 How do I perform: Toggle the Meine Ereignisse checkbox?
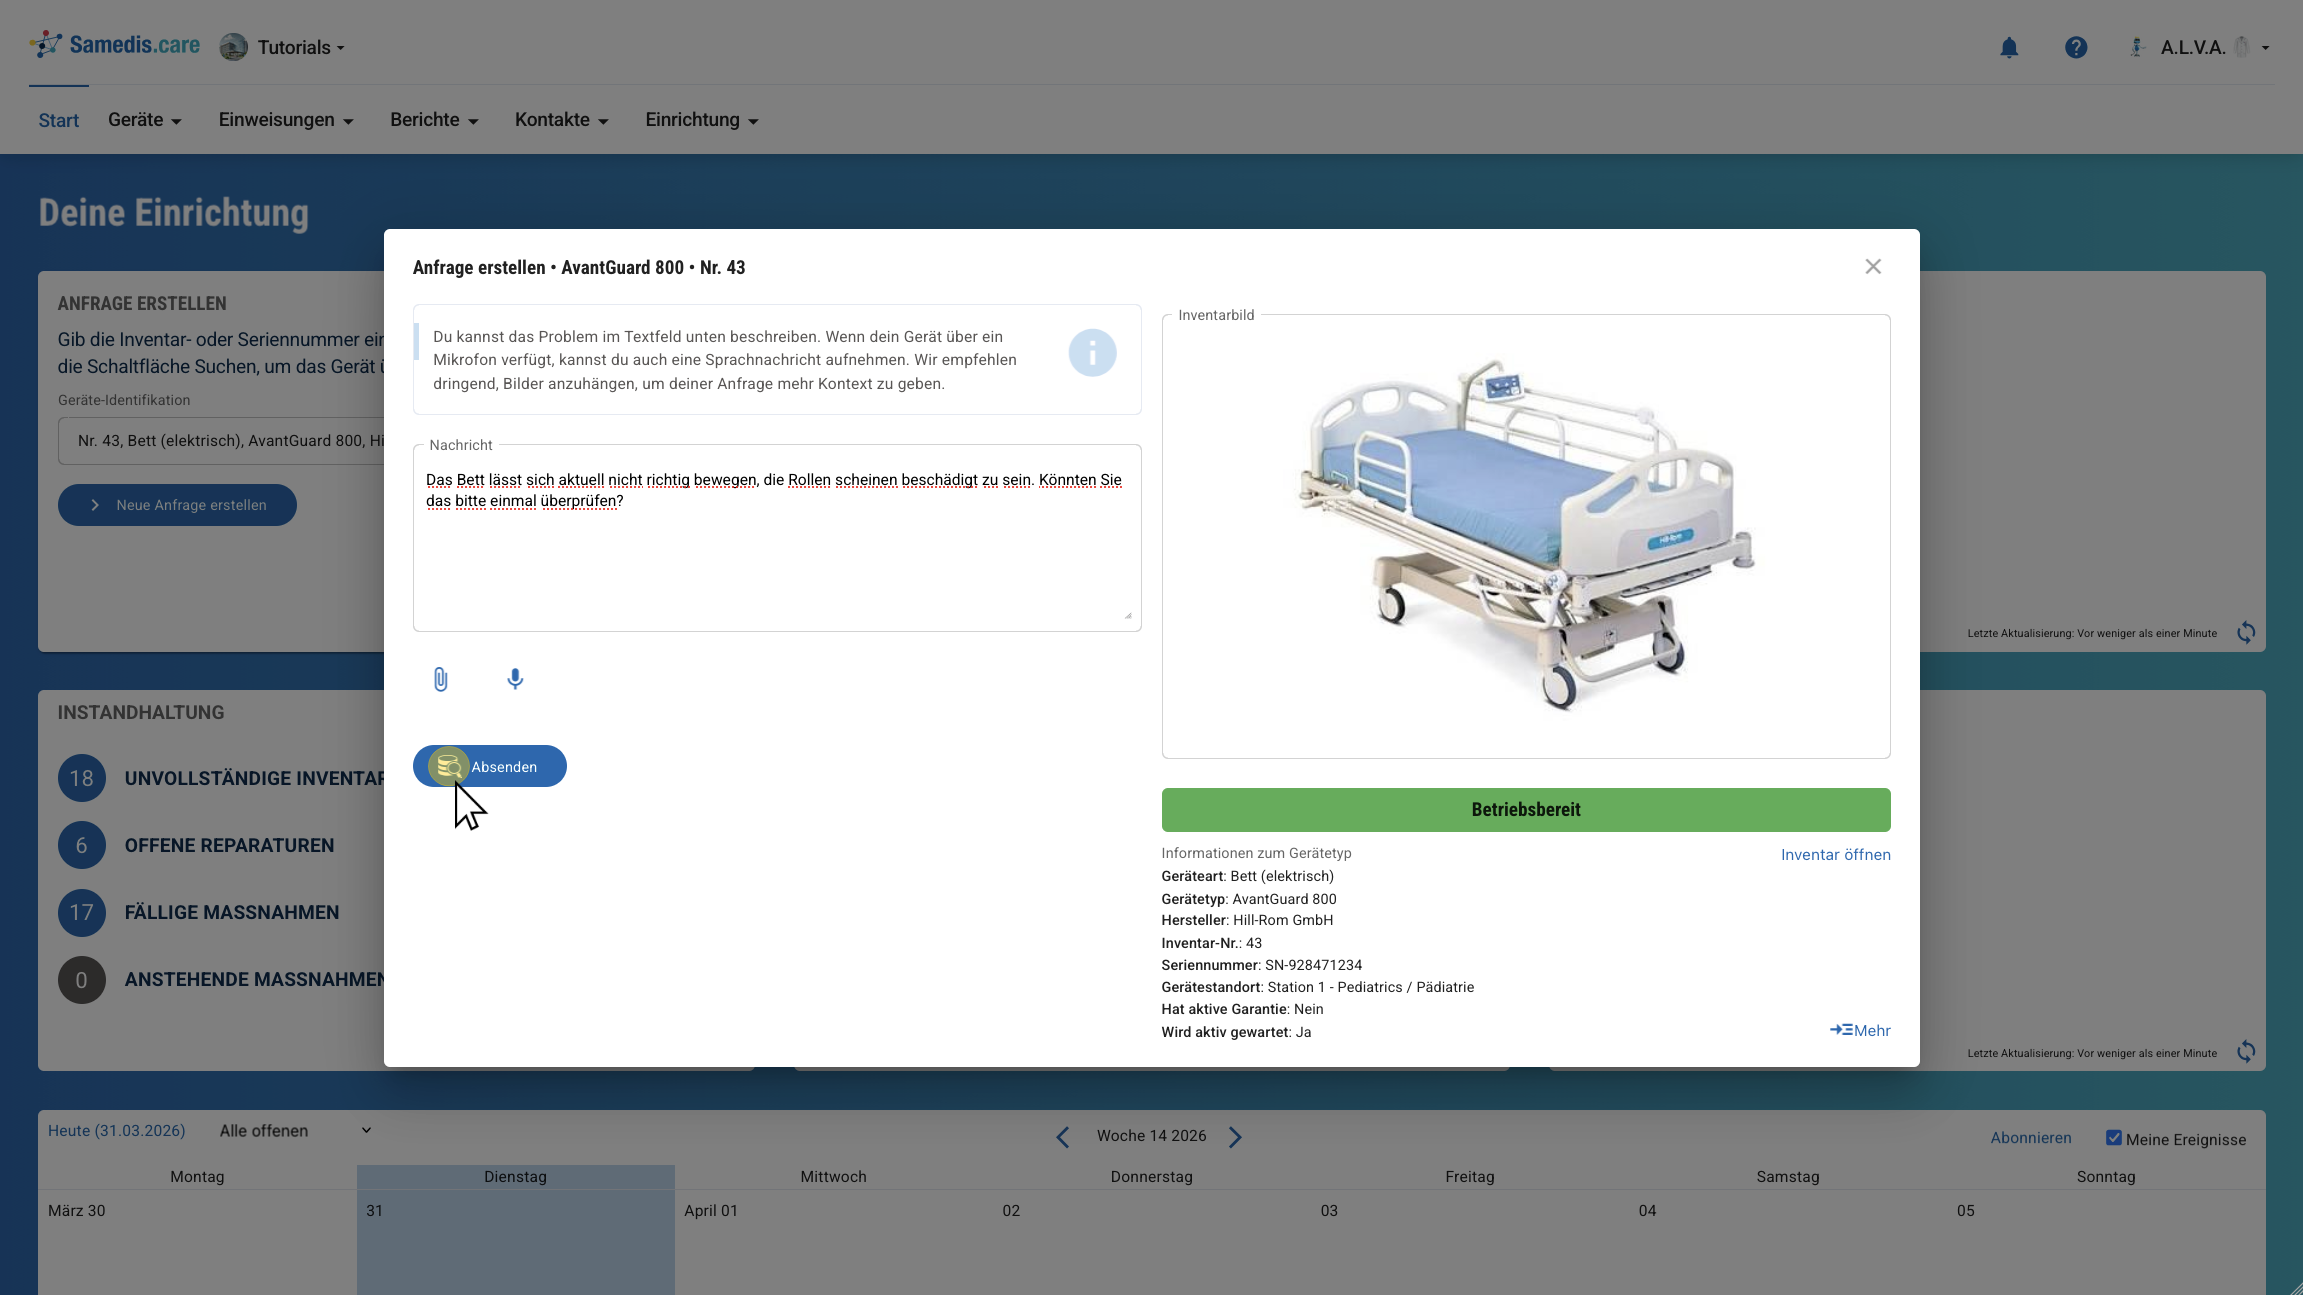(x=2113, y=1138)
